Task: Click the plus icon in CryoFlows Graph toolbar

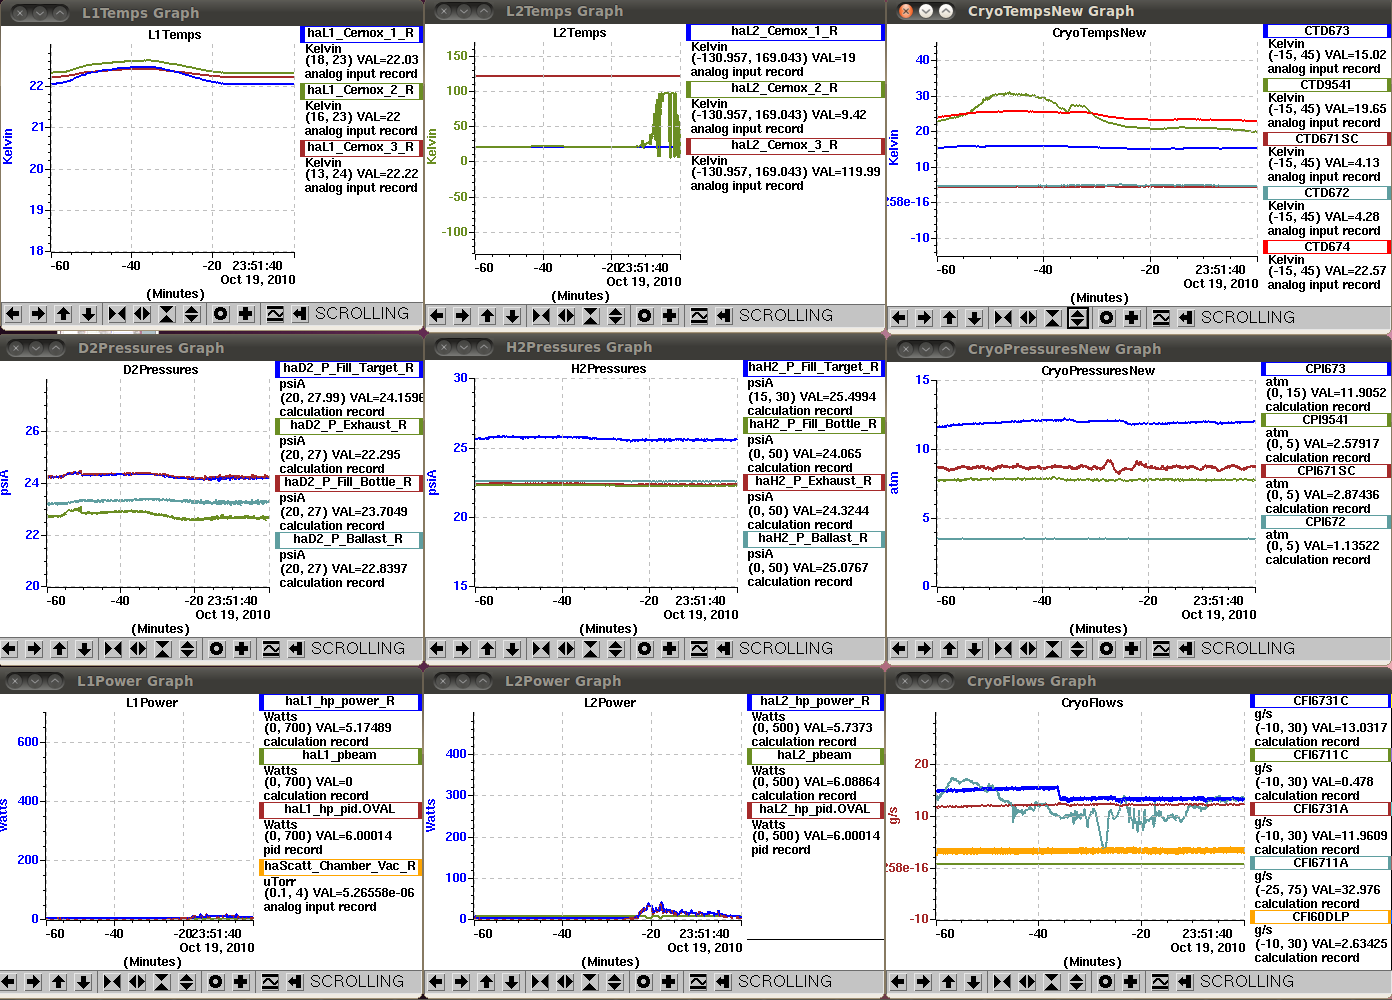Action: click(x=1131, y=982)
